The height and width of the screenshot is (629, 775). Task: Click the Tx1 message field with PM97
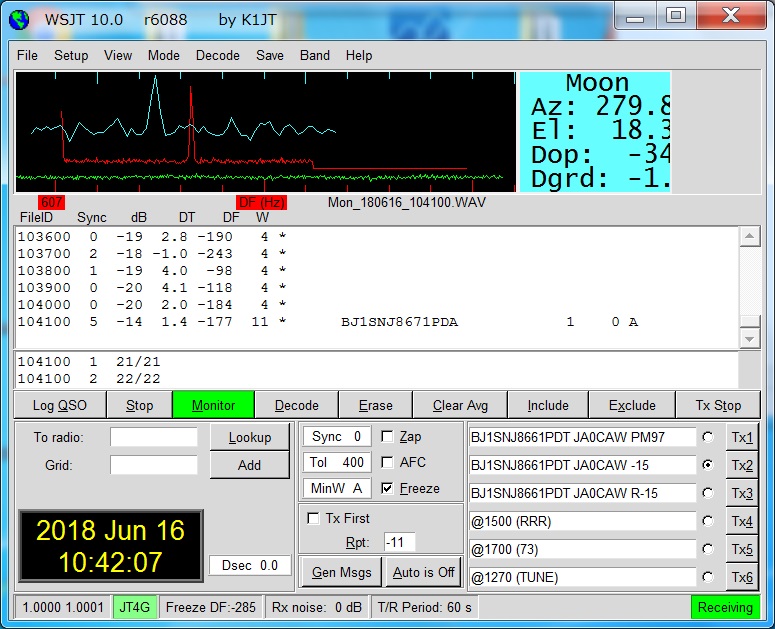pyautogui.click(x=582, y=437)
